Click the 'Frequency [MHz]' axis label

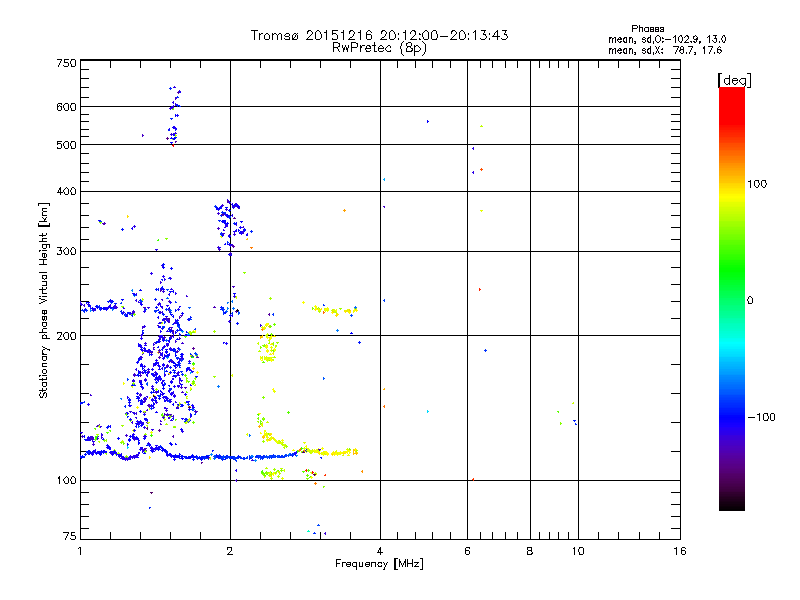coord(379,563)
